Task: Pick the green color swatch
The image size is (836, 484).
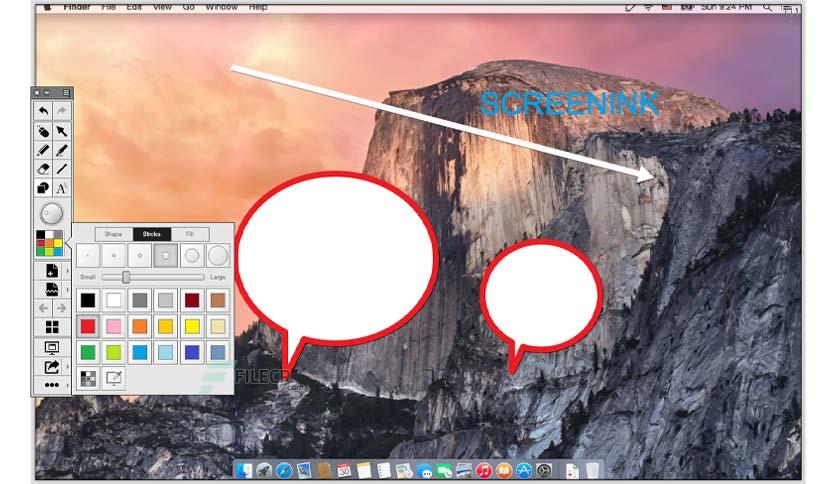Action: (88, 352)
